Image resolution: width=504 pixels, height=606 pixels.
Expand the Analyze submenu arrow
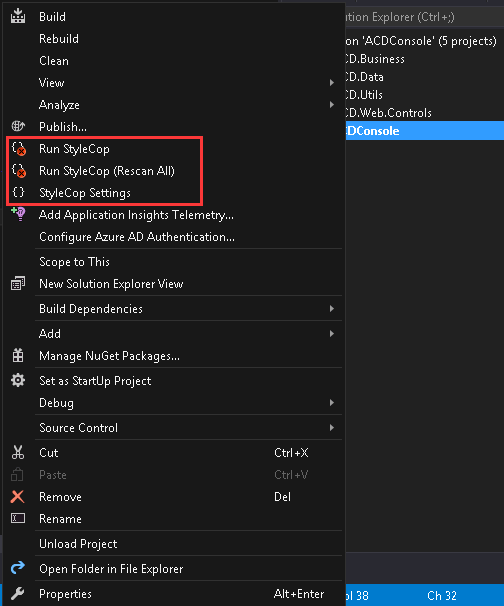click(x=332, y=105)
